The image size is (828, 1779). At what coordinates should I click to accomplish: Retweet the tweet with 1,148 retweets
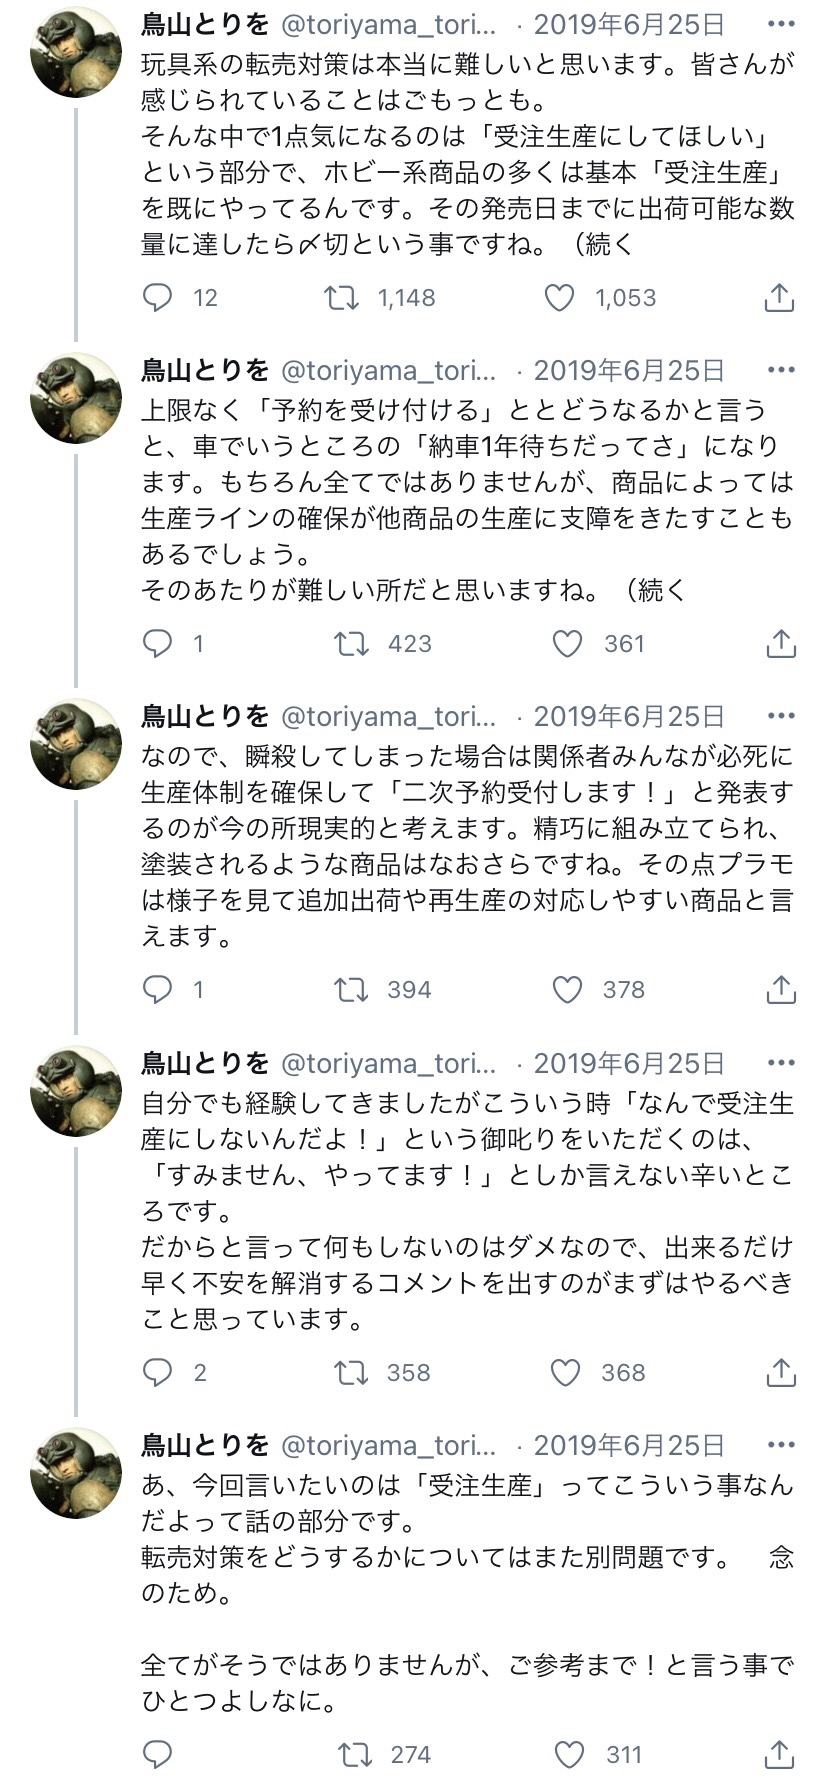[x=343, y=297]
